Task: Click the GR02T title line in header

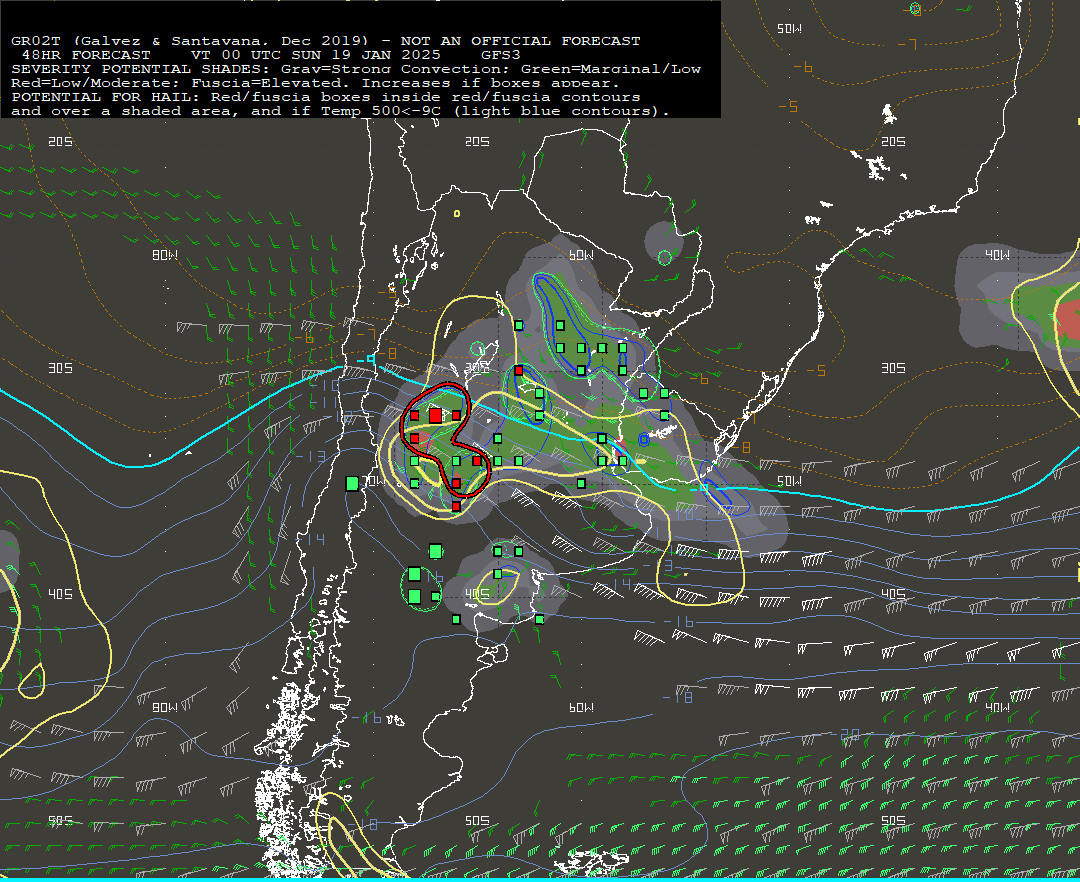Action: [326, 41]
